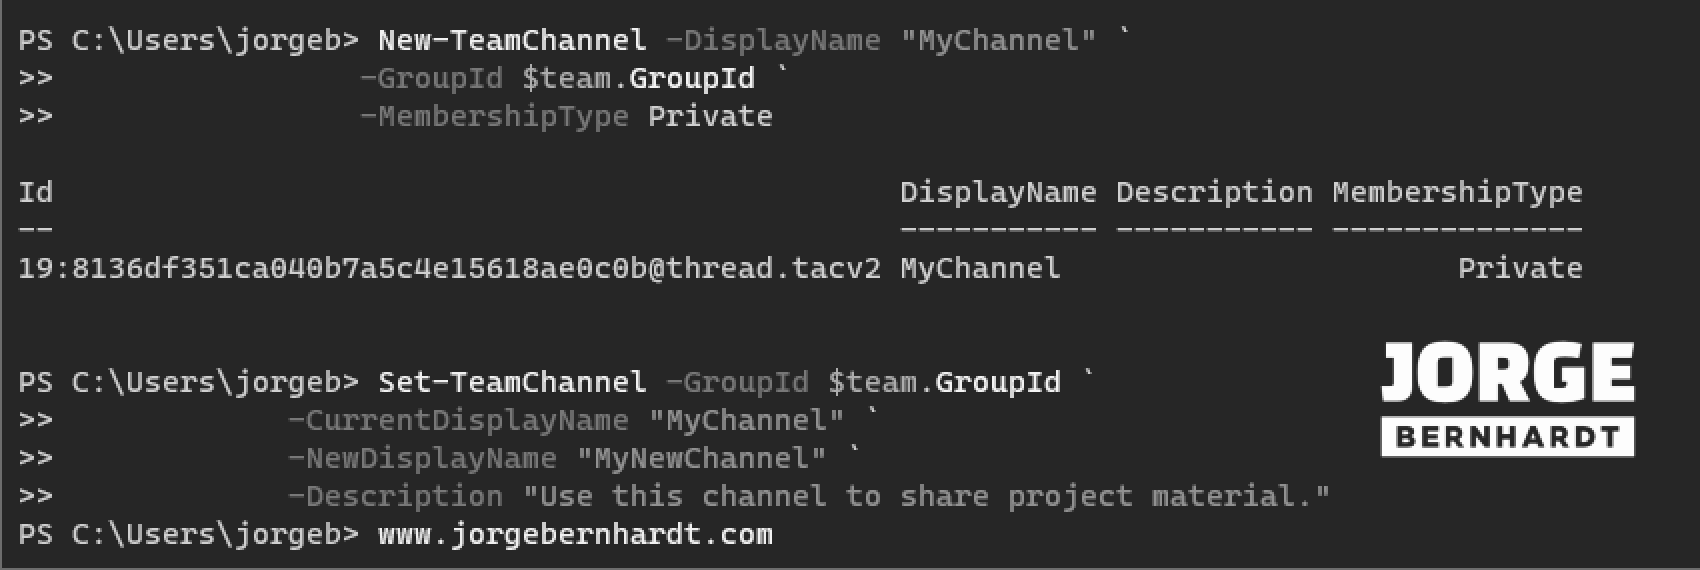
Task: Click the MembershipType column header
Action: [x=1456, y=192]
